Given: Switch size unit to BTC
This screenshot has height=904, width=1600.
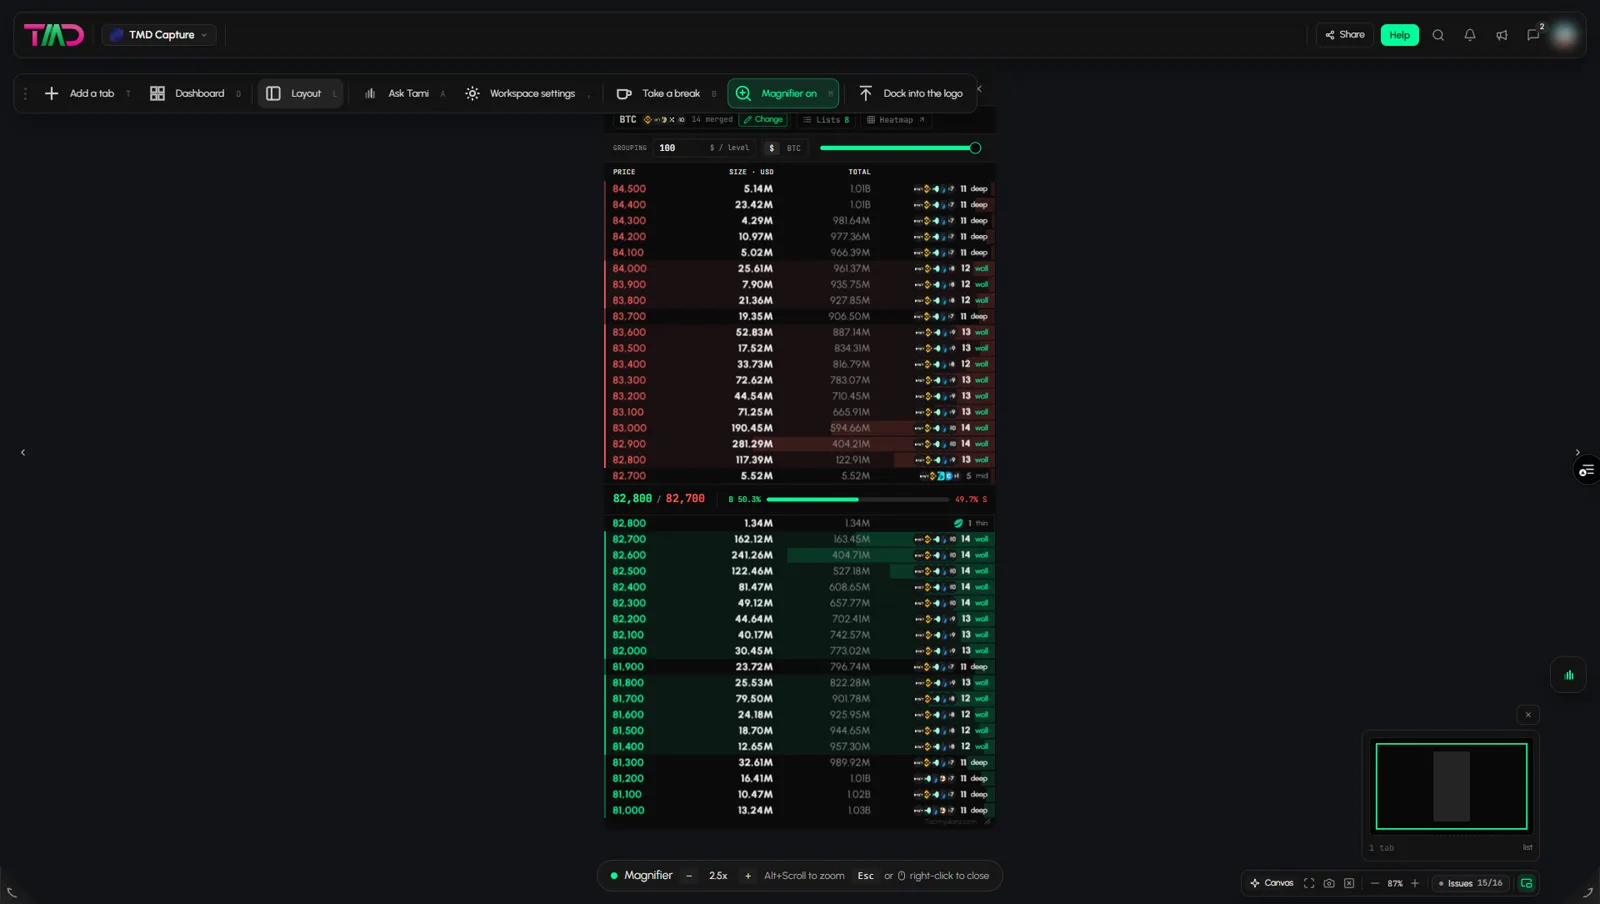Looking at the screenshot, I should [x=793, y=148].
